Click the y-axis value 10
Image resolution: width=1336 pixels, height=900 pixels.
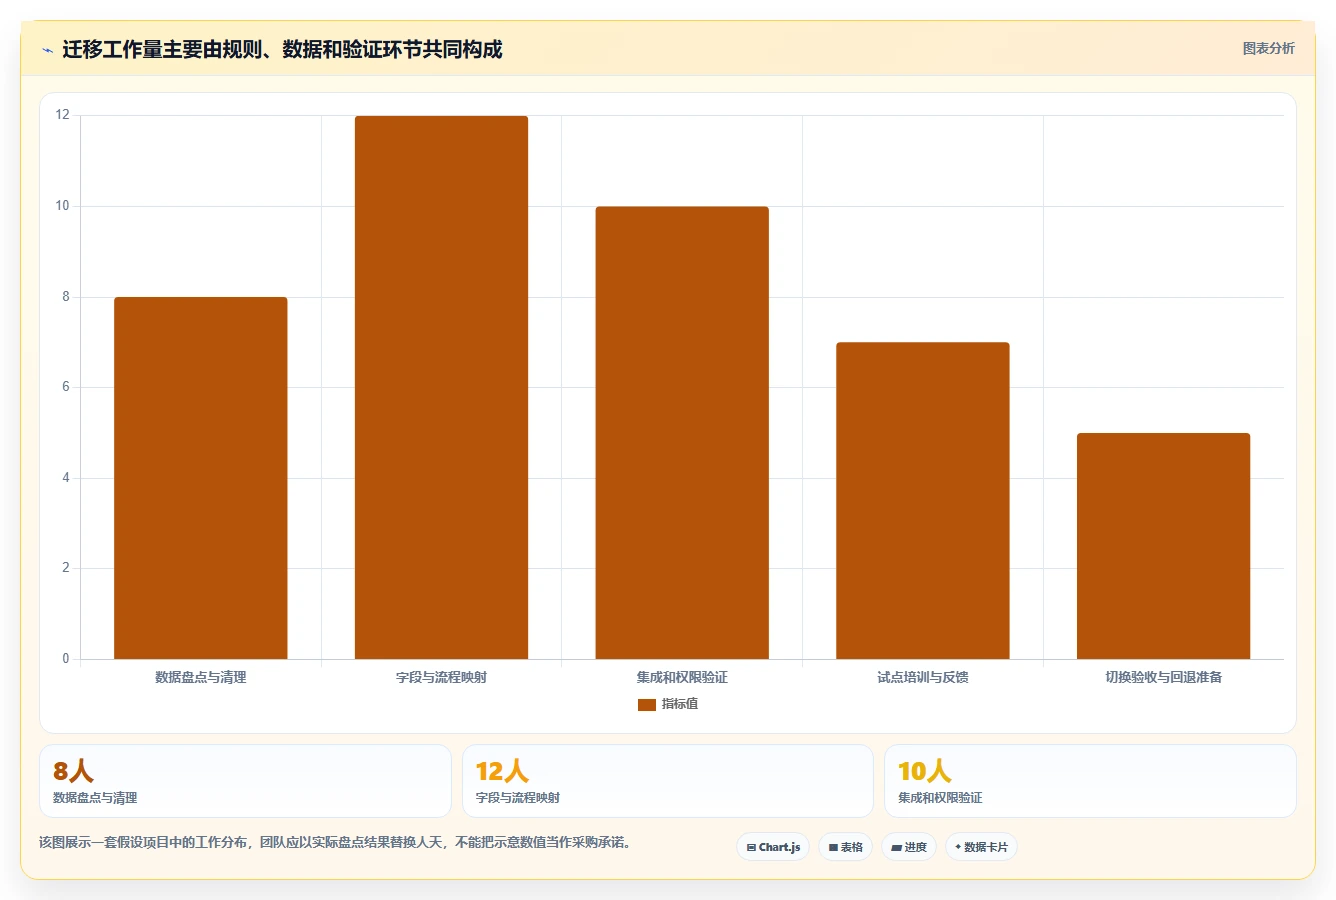click(x=63, y=206)
